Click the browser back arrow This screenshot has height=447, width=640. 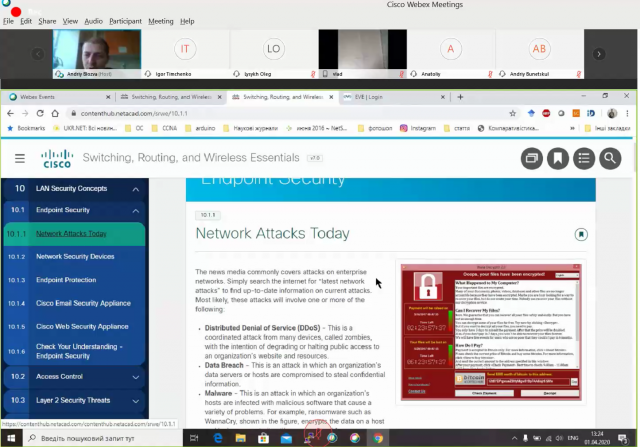coord(11,113)
